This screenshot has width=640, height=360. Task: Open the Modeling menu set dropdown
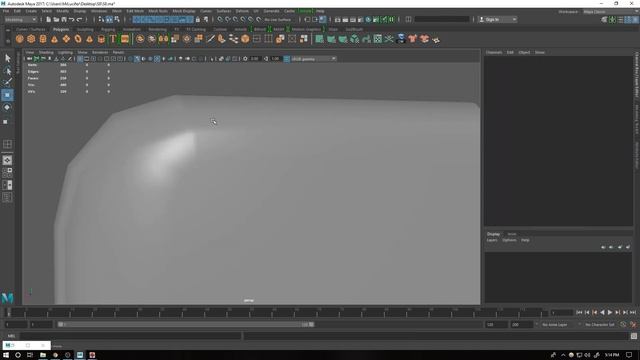(20, 20)
